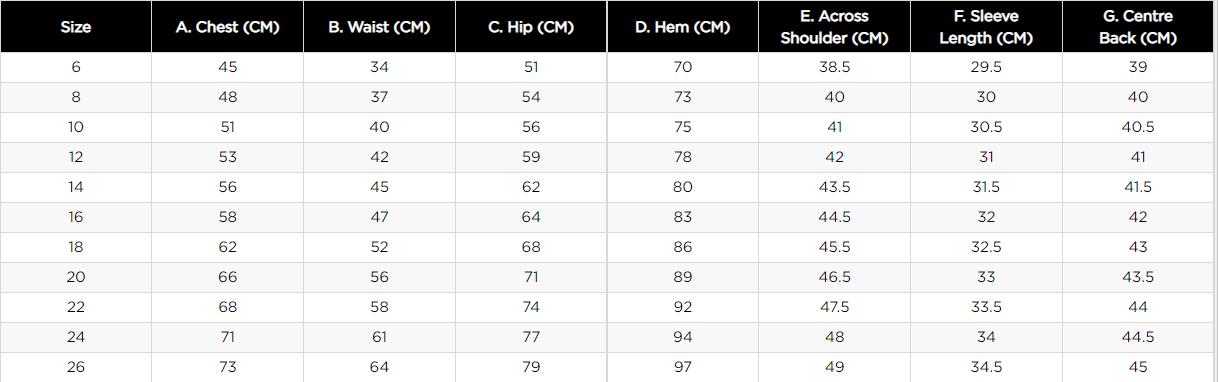Click waist value 37 for size 8
This screenshot has width=1218, height=382.
(379, 97)
